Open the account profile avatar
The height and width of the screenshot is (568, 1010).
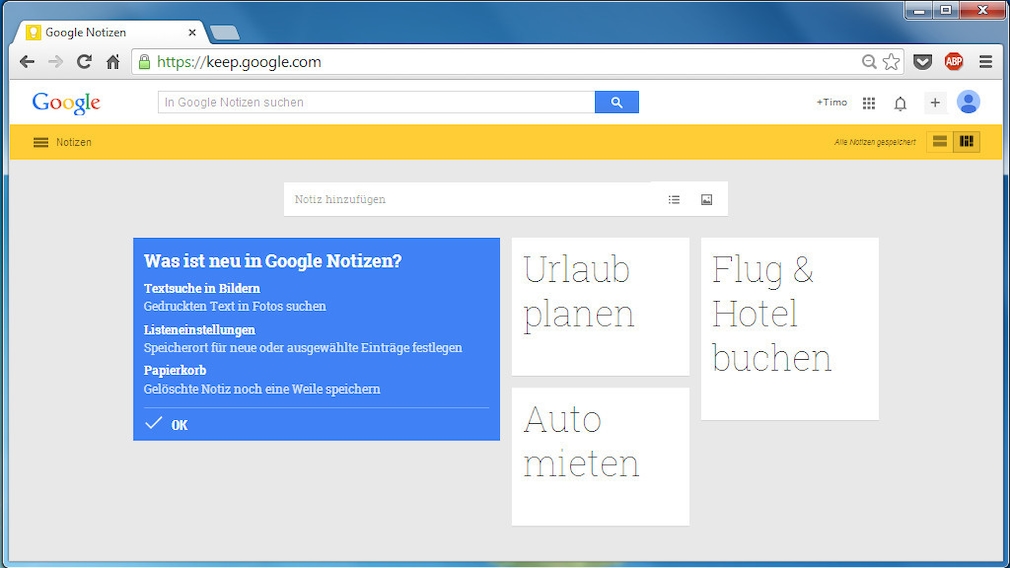click(x=968, y=102)
